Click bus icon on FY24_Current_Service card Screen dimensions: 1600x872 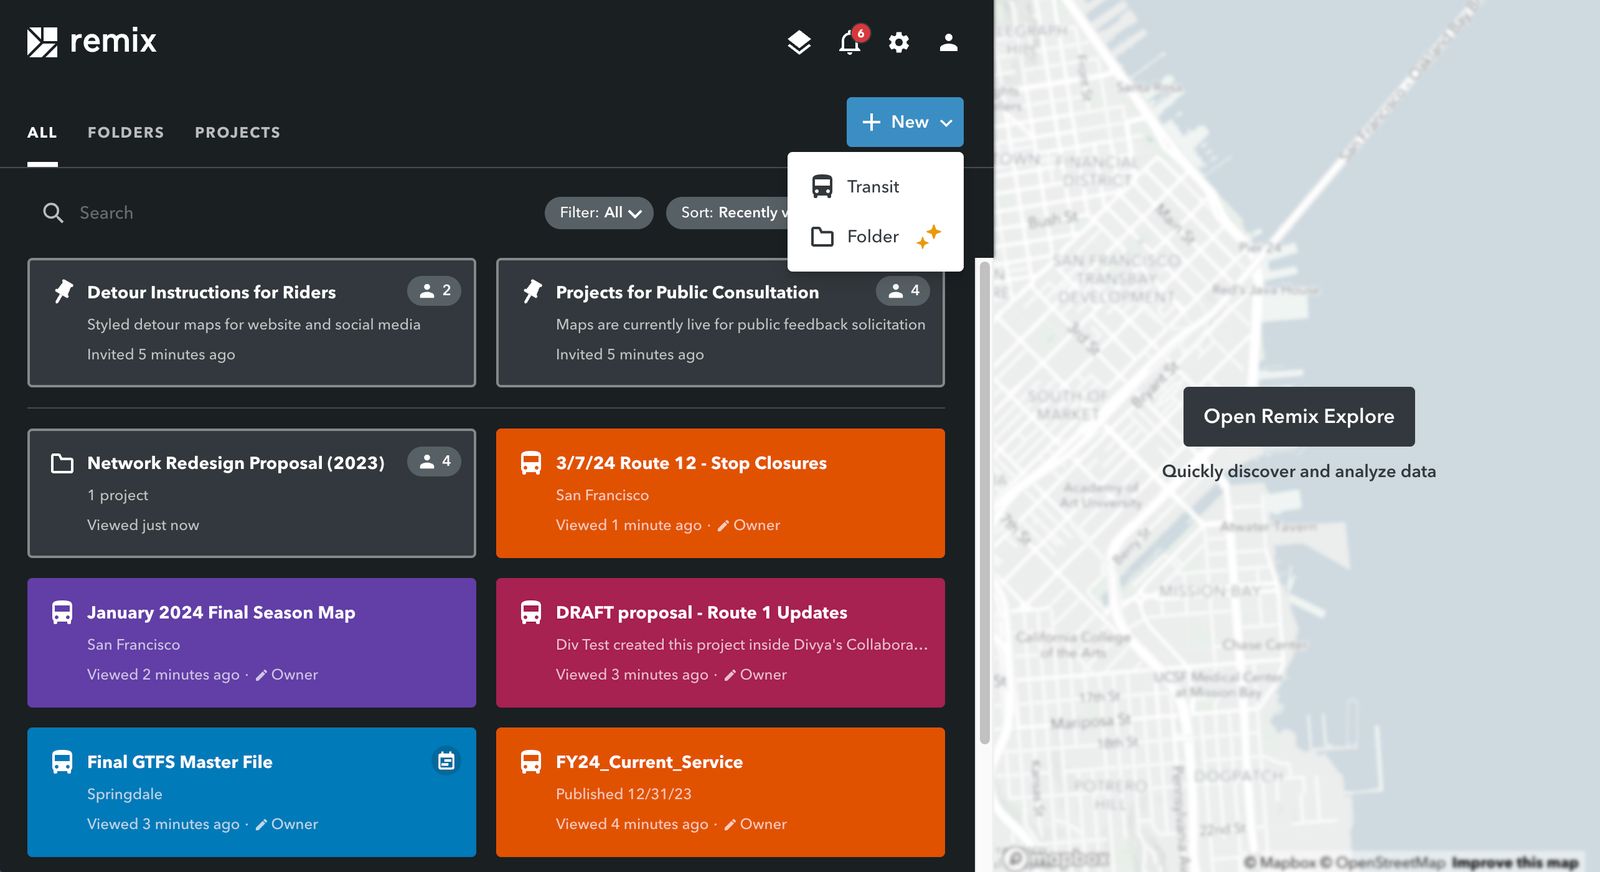pos(531,762)
